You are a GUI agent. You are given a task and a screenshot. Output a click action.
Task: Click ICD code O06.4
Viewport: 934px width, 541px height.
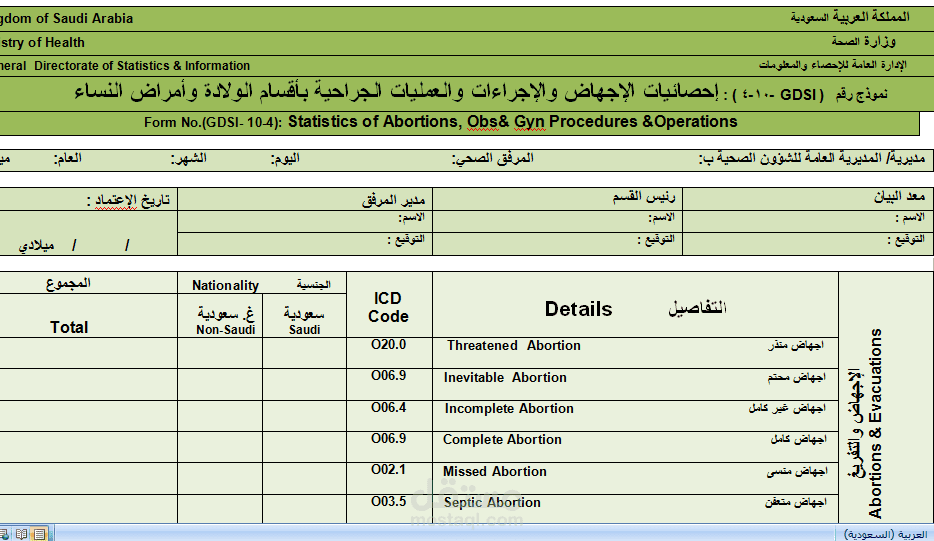coord(388,407)
